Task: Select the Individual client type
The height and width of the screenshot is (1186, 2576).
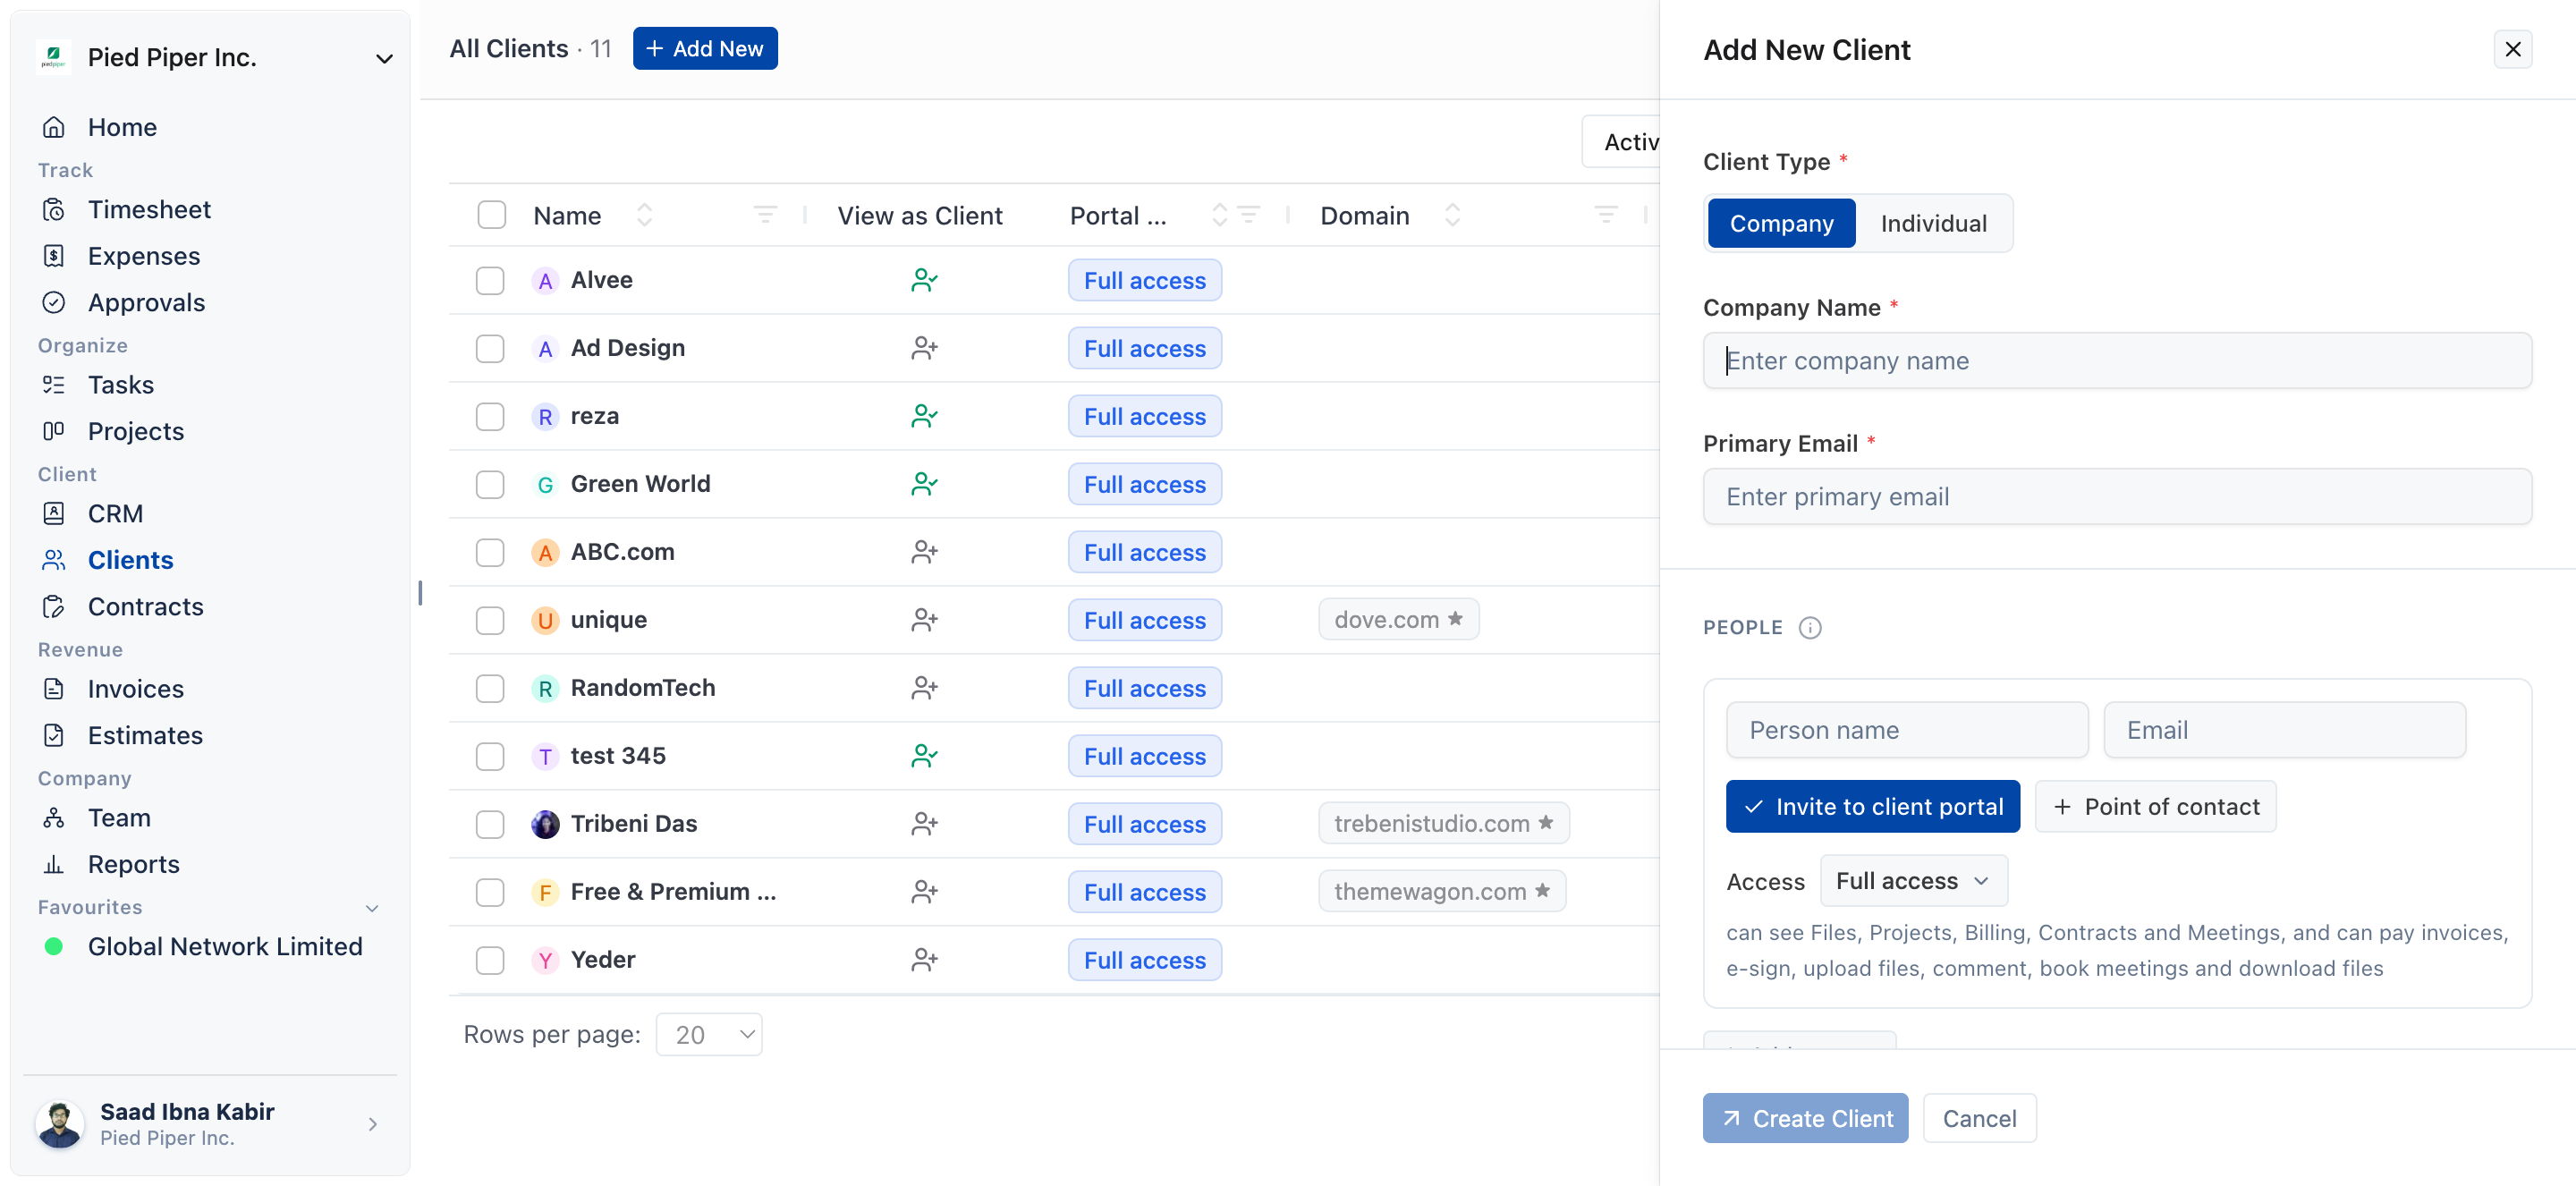Action: click(x=1933, y=223)
